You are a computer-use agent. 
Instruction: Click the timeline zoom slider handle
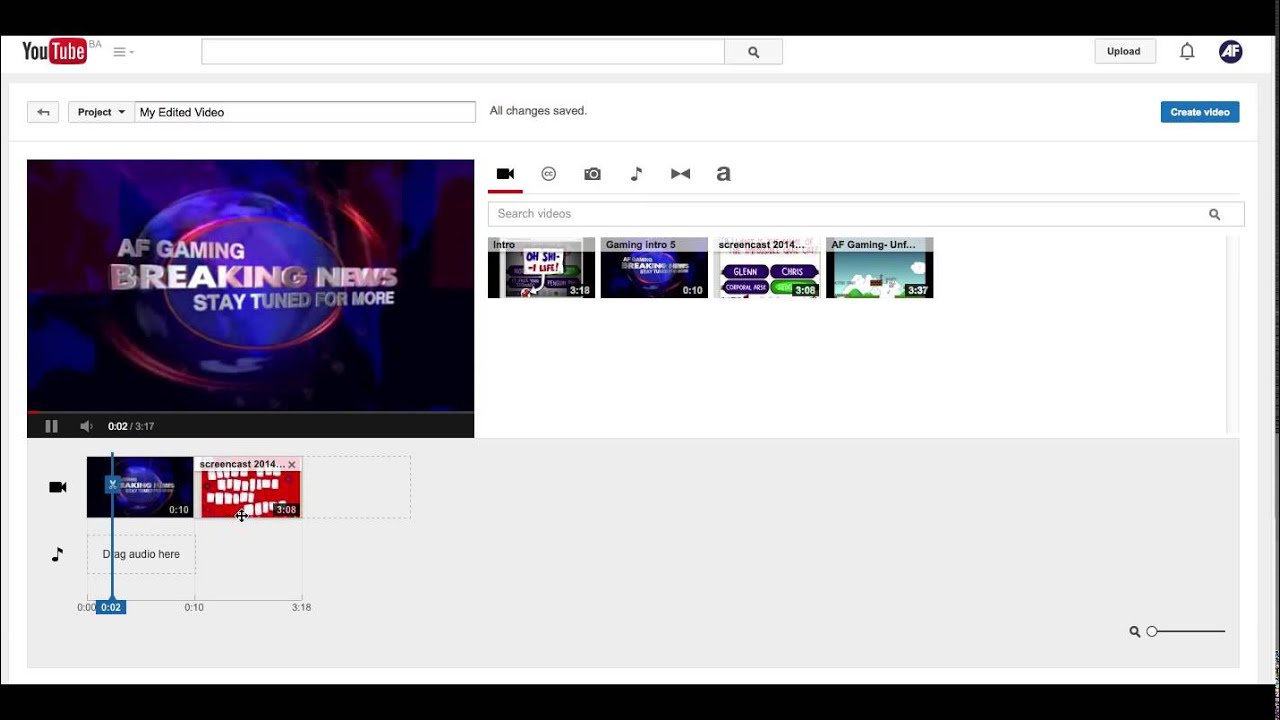pyautogui.click(x=1152, y=631)
